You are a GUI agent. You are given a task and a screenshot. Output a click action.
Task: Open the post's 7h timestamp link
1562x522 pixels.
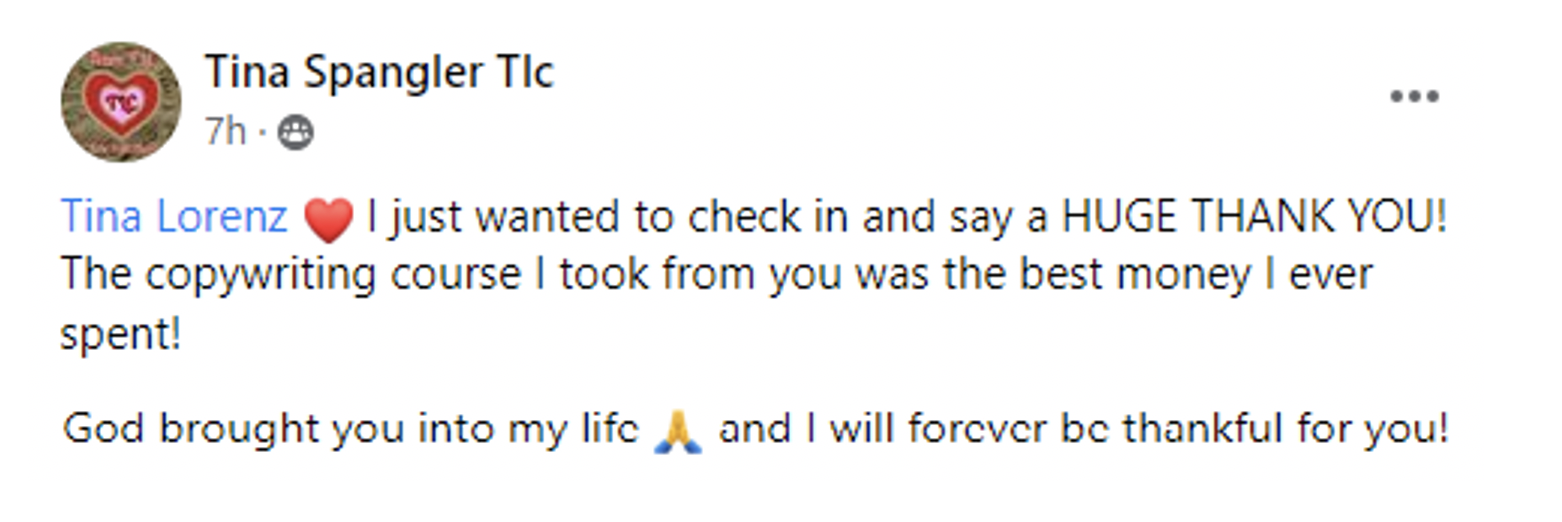(225, 131)
